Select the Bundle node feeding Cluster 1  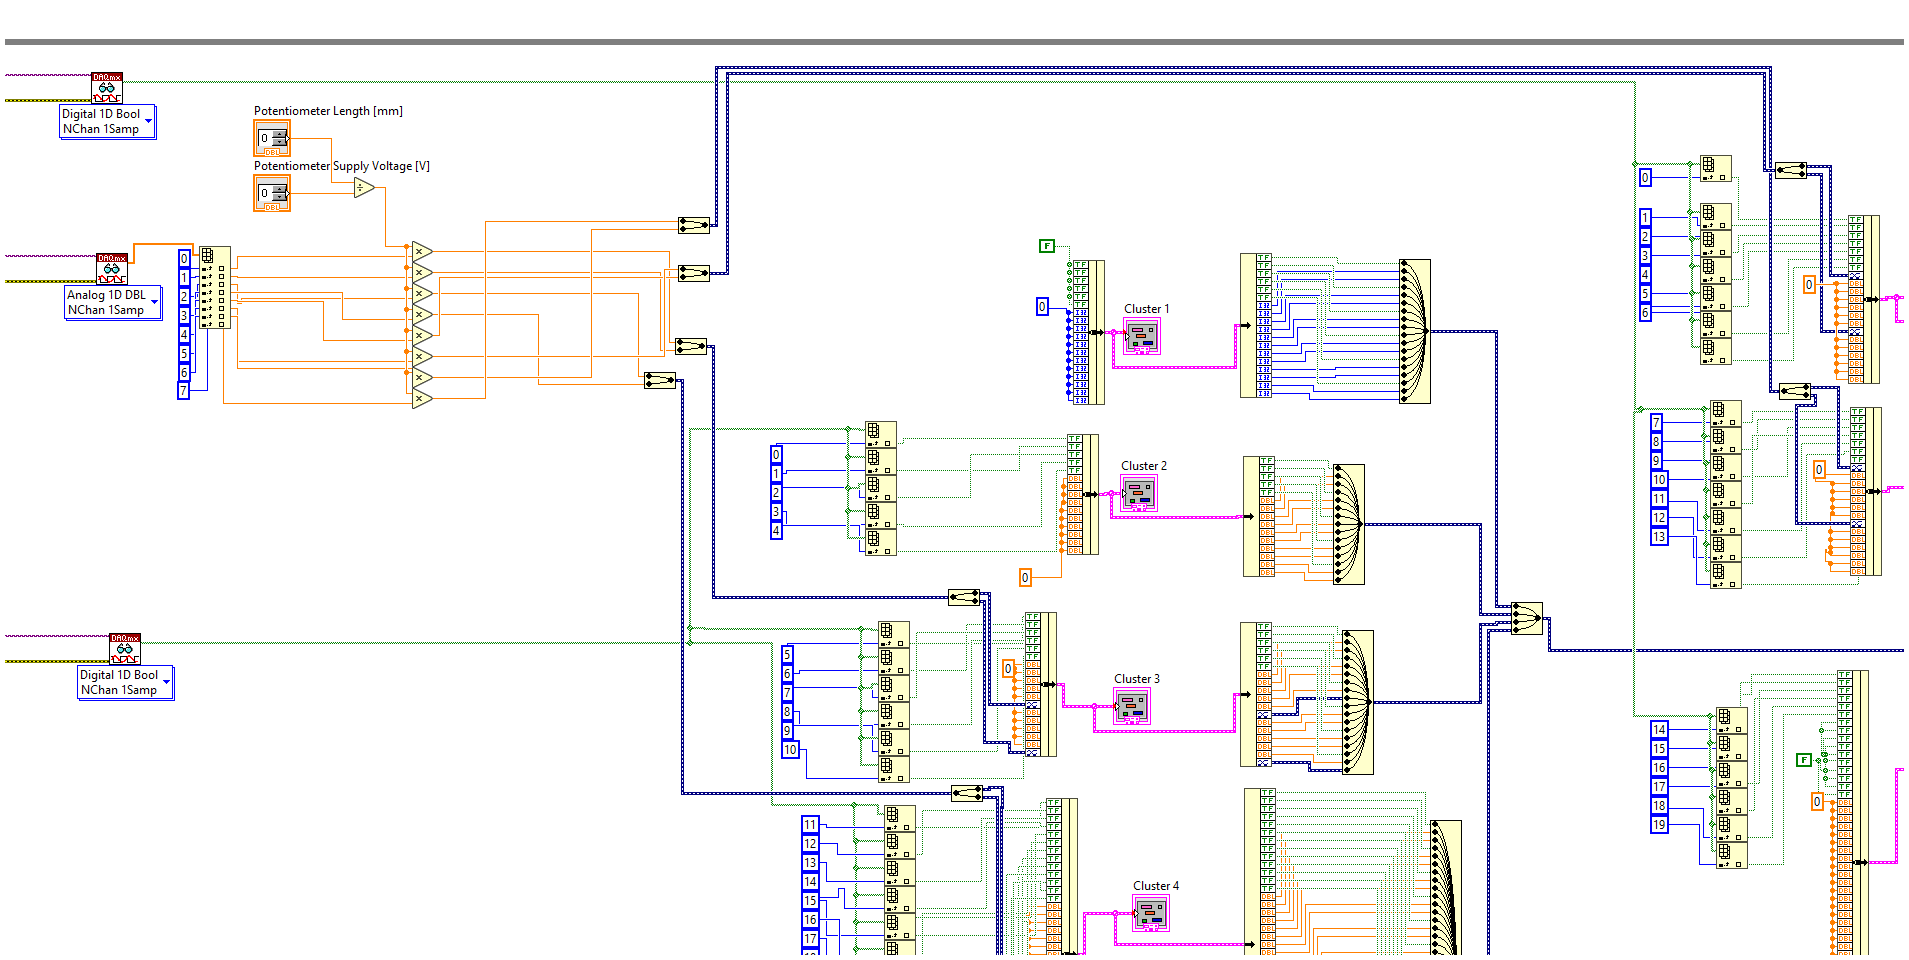coord(1089,332)
